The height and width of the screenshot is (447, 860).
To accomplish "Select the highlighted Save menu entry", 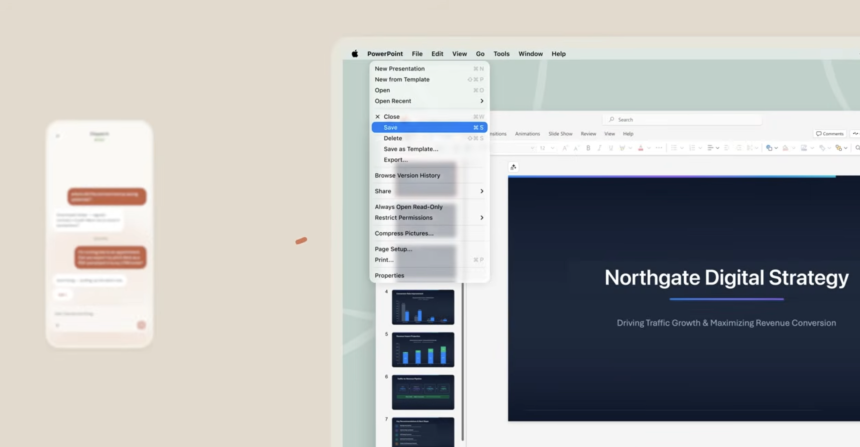I will tap(429, 127).
